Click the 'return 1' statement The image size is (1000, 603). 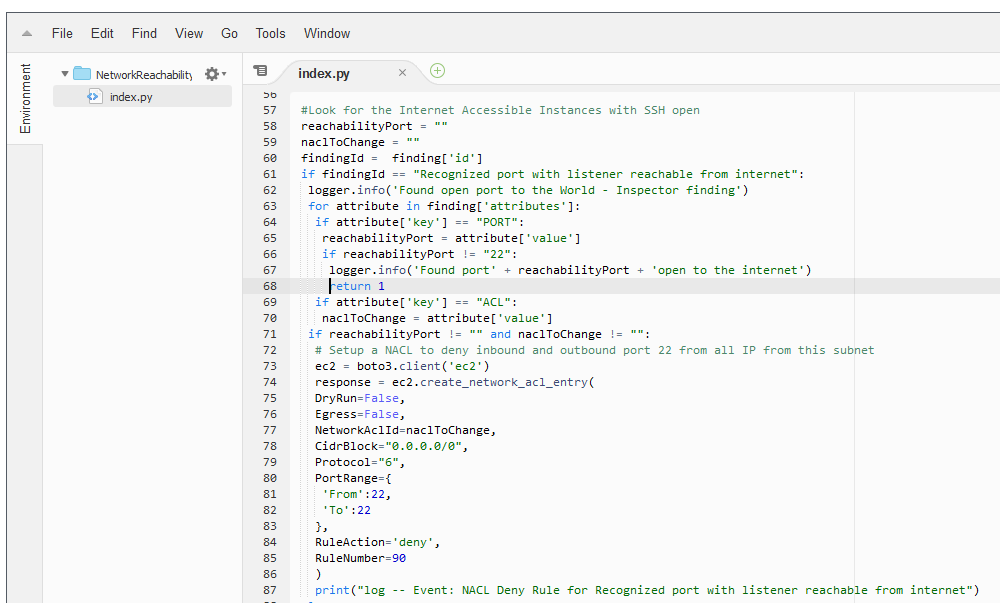click(x=357, y=286)
